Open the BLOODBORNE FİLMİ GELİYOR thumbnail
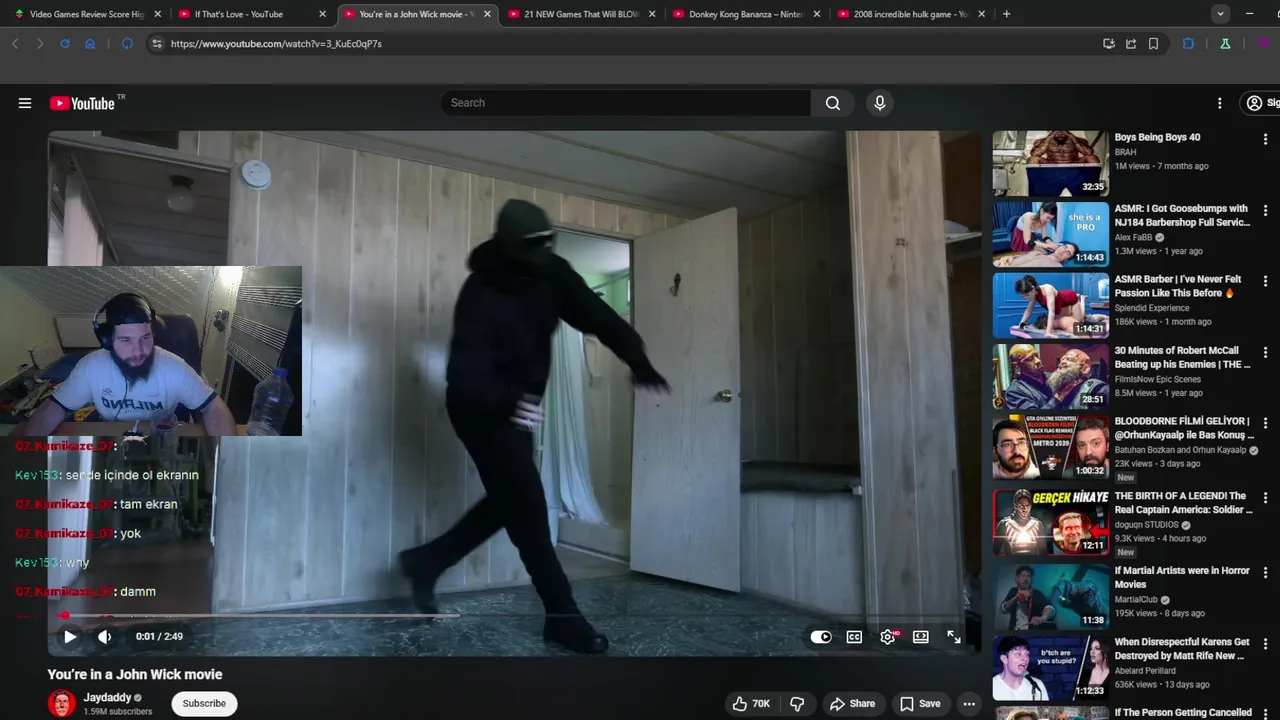Image resolution: width=1280 pixels, height=720 pixels. (1050, 447)
